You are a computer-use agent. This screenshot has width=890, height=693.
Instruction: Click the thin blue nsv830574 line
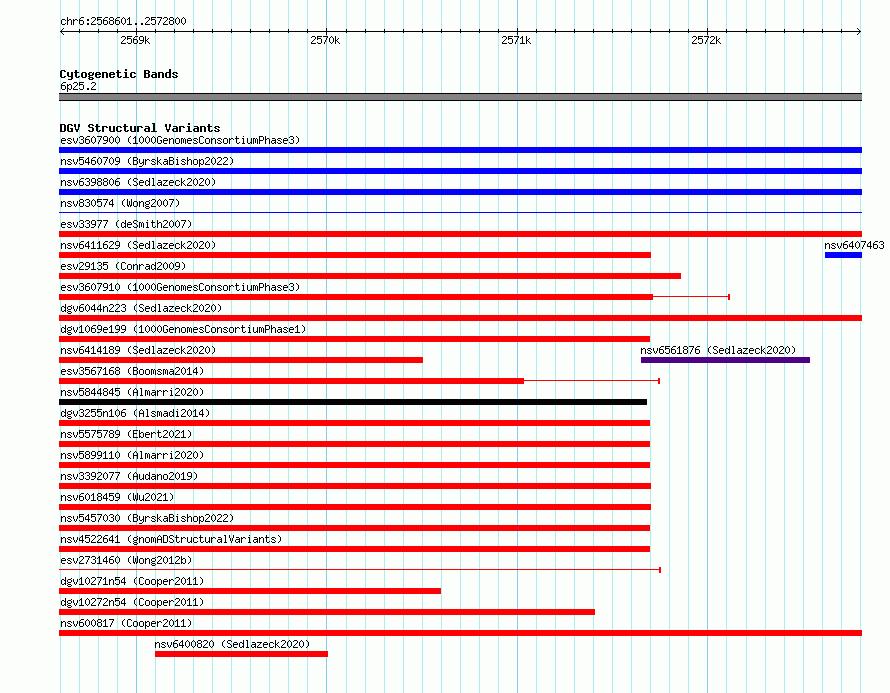[460, 212]
